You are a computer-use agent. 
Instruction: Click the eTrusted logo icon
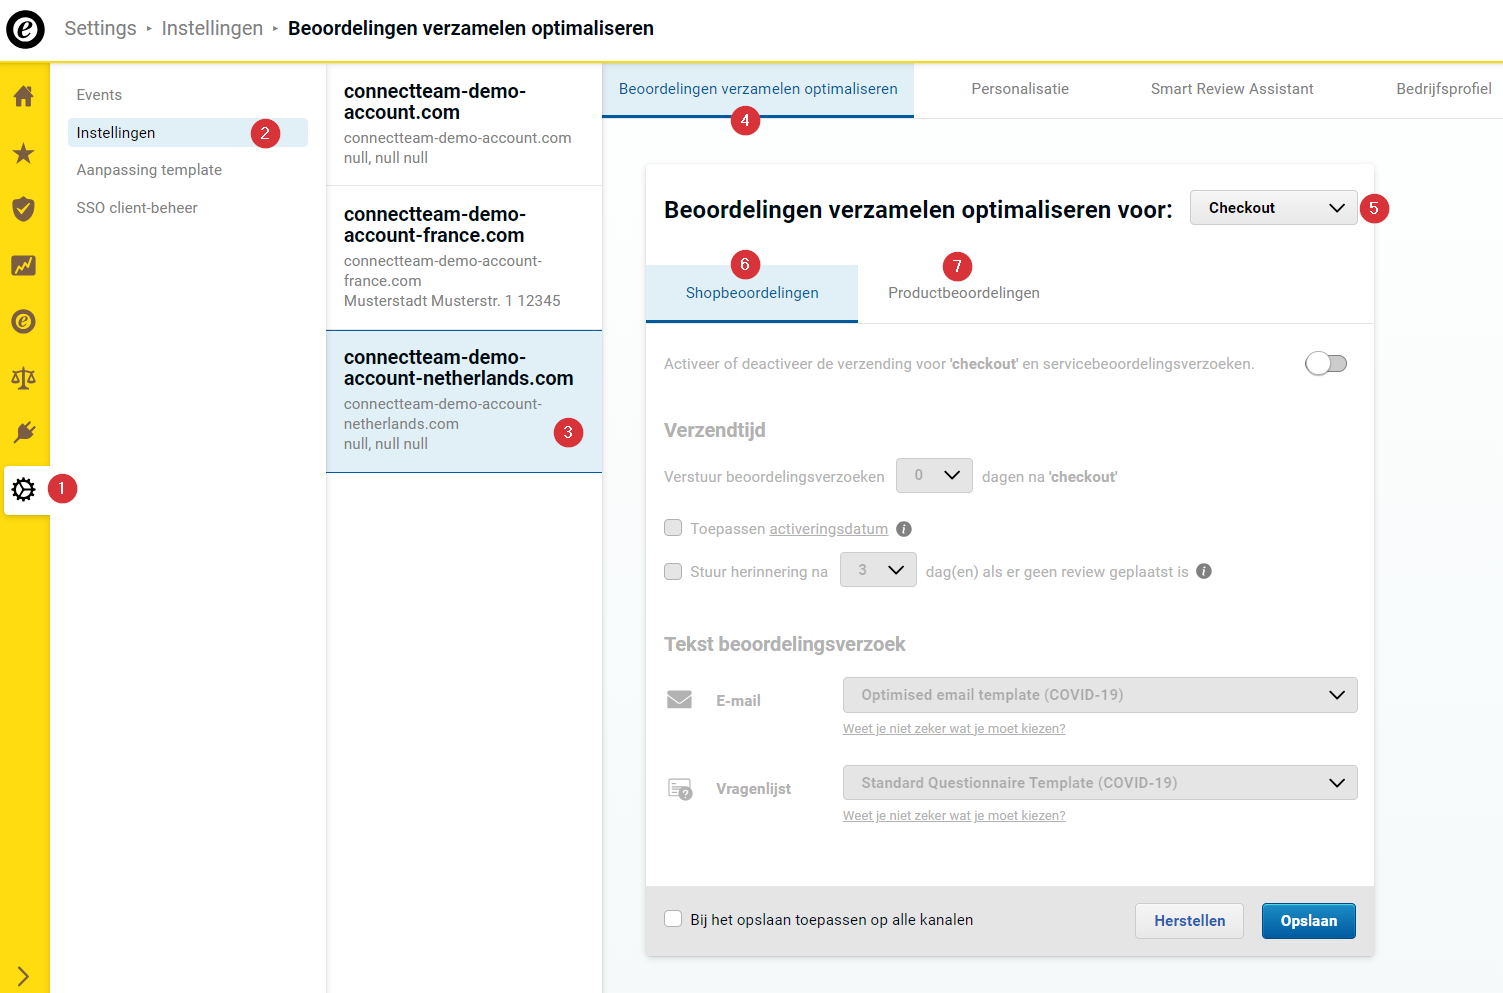(x=25, y=29)
